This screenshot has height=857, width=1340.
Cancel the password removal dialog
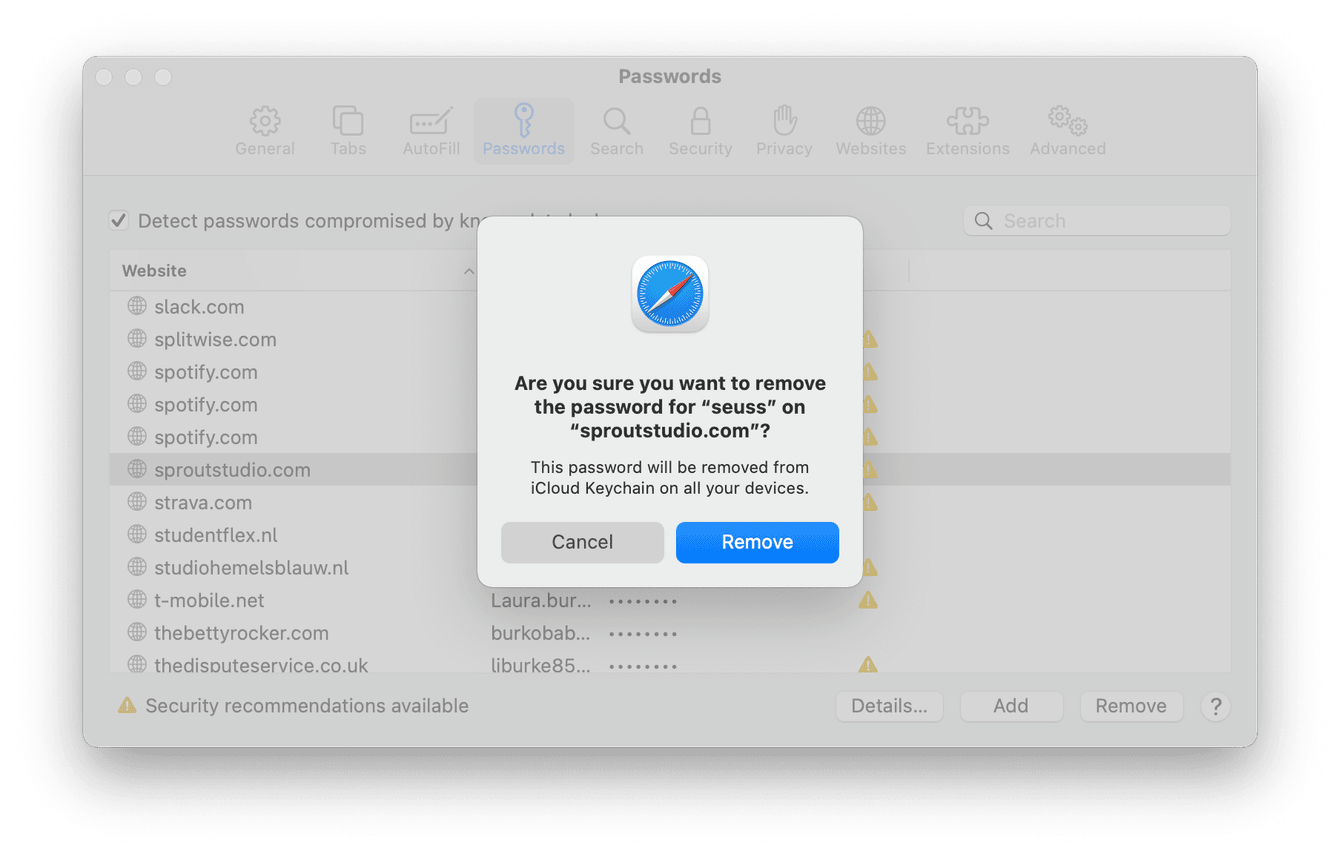tap(582, 542)
